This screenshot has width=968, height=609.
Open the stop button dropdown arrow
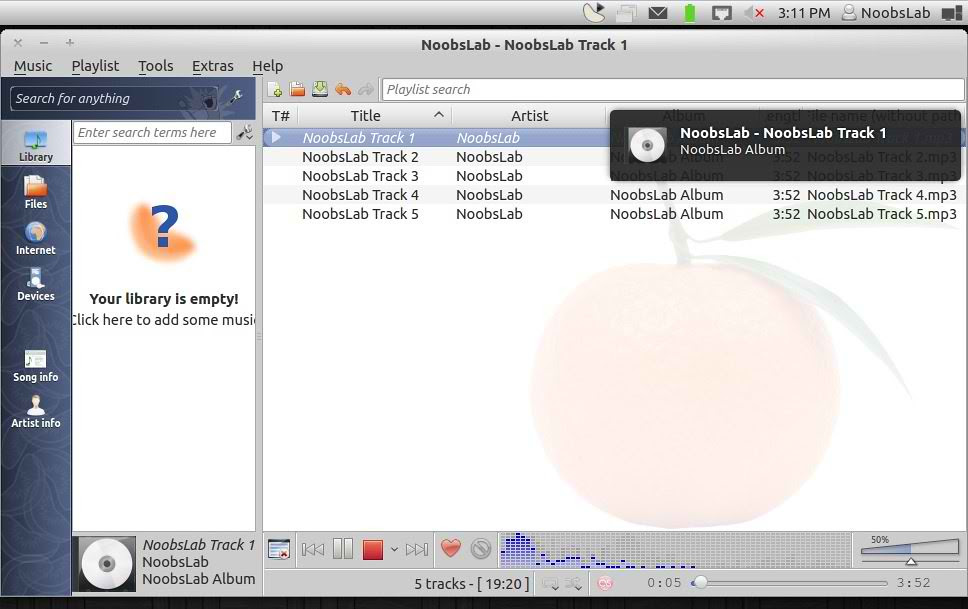click(x=394, y=549)
